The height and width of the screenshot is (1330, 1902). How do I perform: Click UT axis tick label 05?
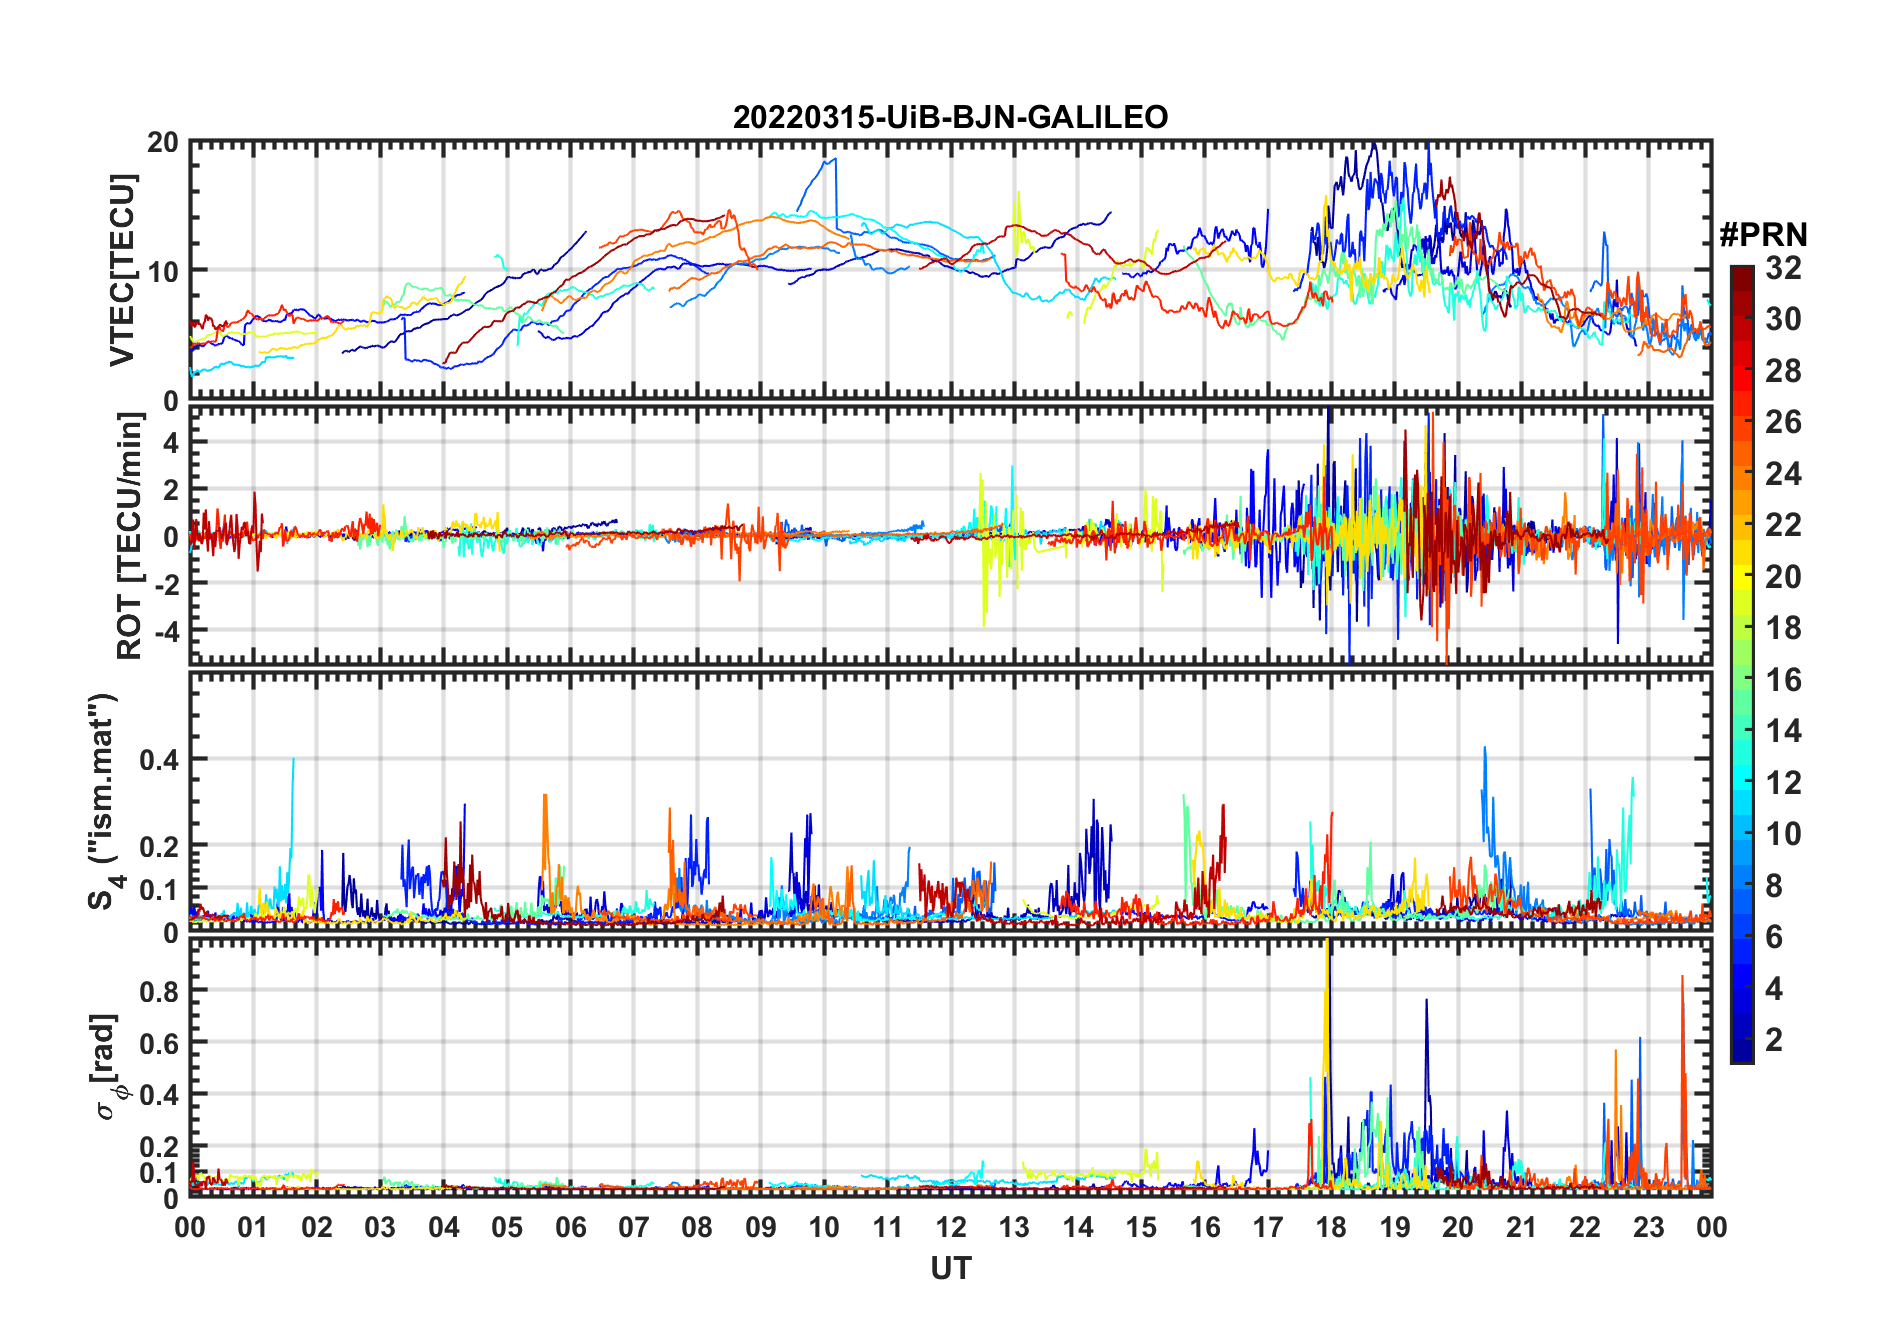click(507, 1227)
